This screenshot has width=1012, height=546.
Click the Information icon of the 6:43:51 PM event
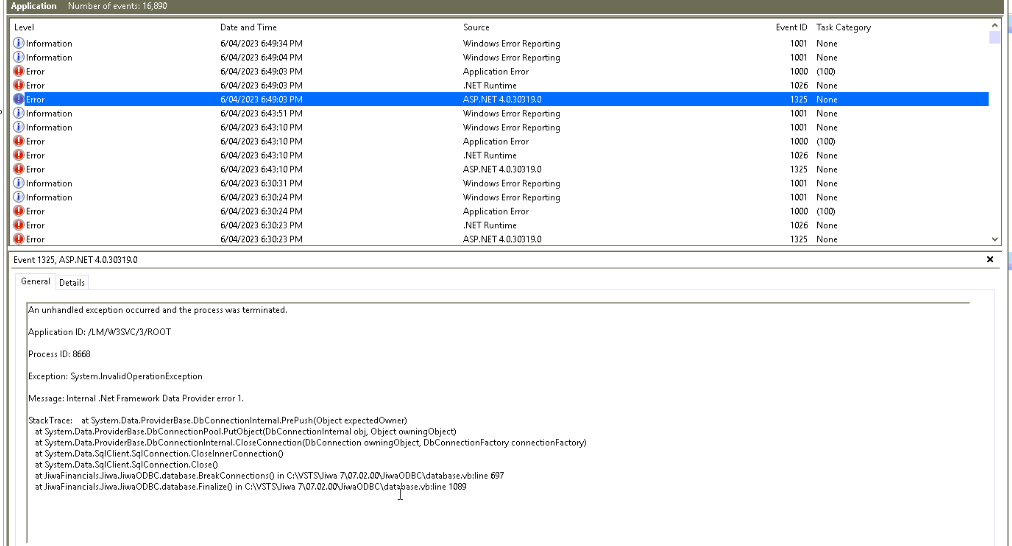[x=19, y=114]
